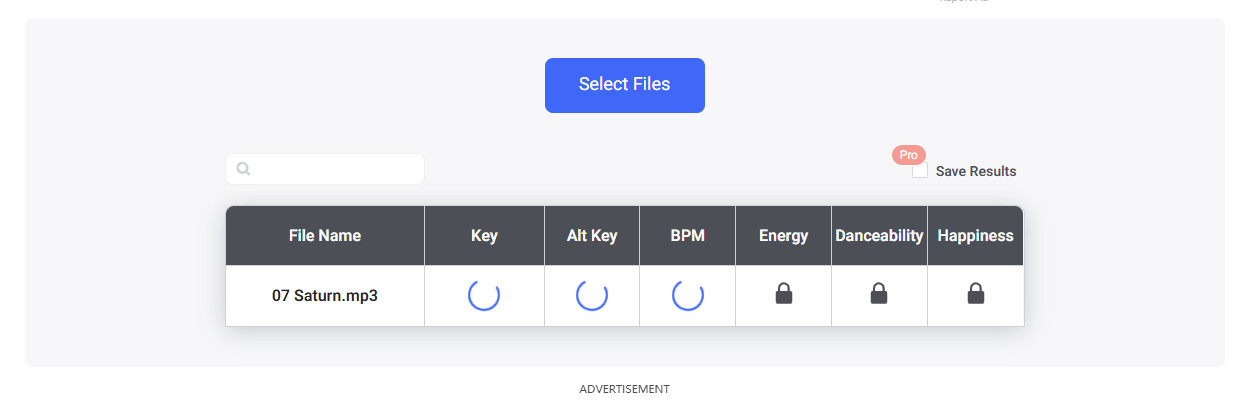The height and width of the screenshot is (414, 1244).
Task: Click the Key column header
Action: [x=484, y=236]
